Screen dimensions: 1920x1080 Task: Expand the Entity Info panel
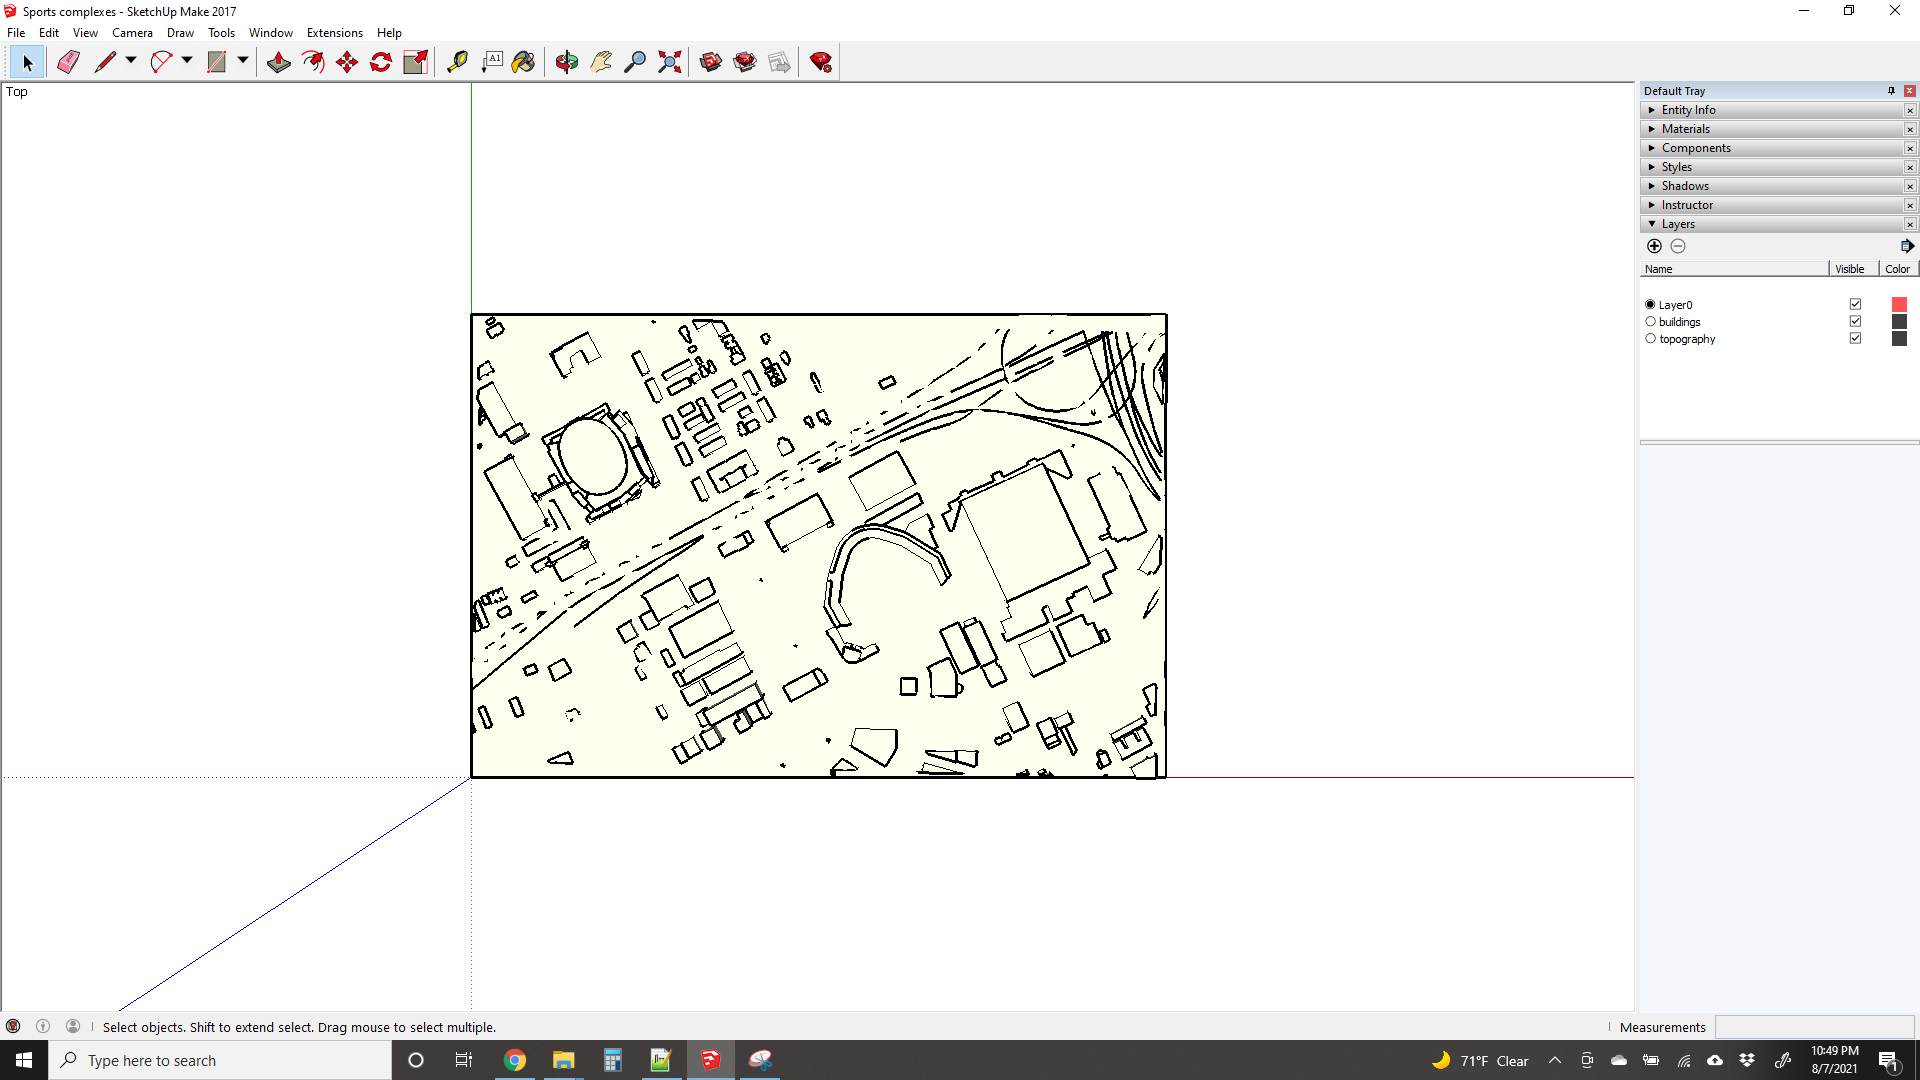(x=1688, y=110)
